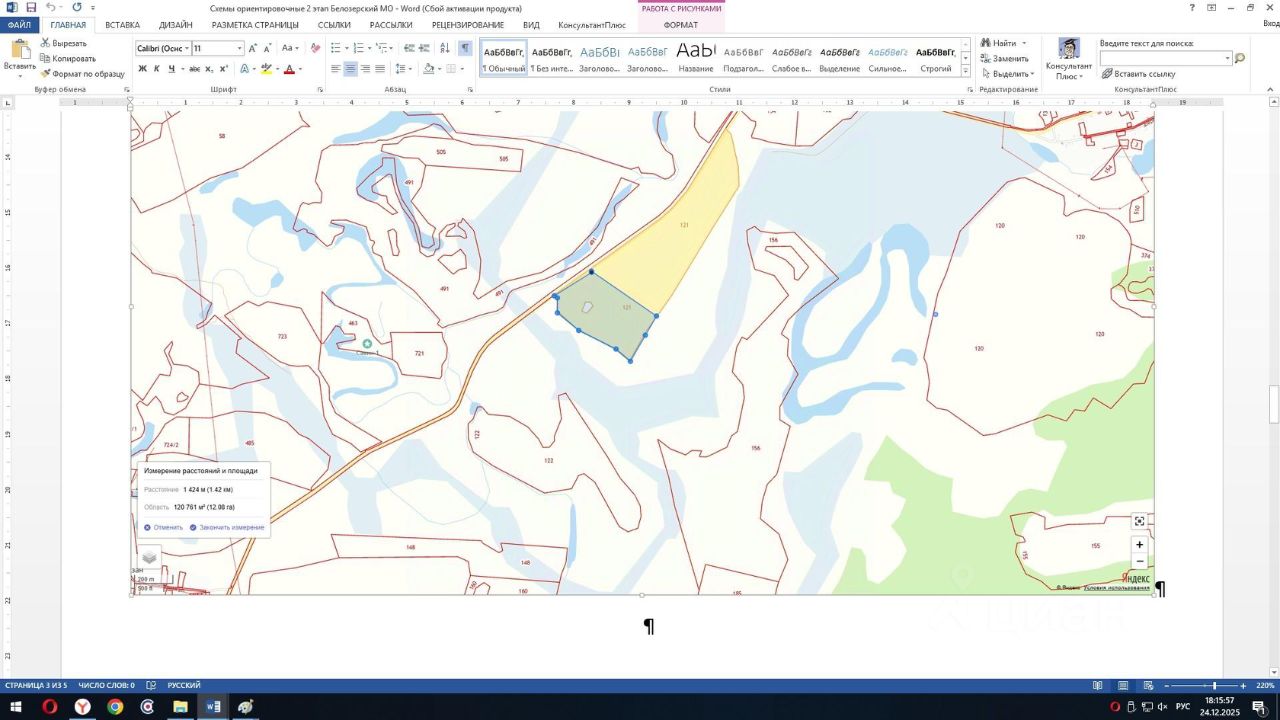The image size is (1280, 720).
Task: Increase font size with the grow font icon
Action: point(253,48)
